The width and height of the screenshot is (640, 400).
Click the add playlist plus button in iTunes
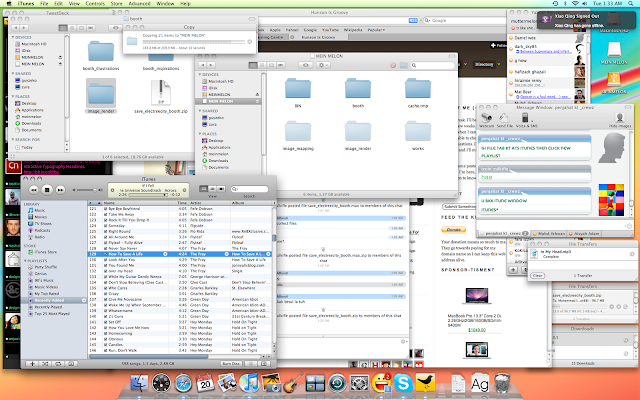pos(32,363)
